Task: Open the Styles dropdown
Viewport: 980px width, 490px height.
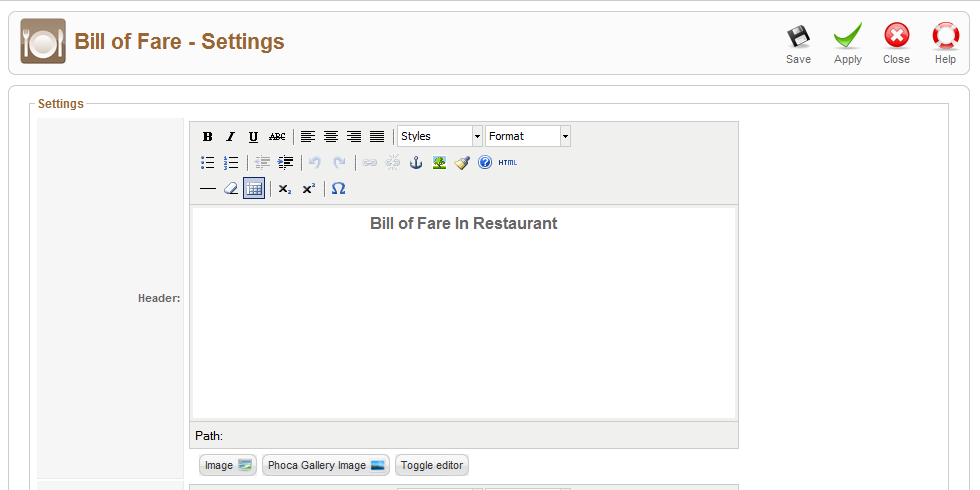Action: 440,136
